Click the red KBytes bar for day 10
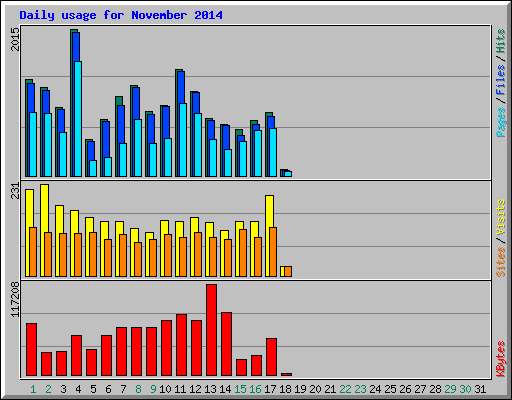 click(166, 348)
